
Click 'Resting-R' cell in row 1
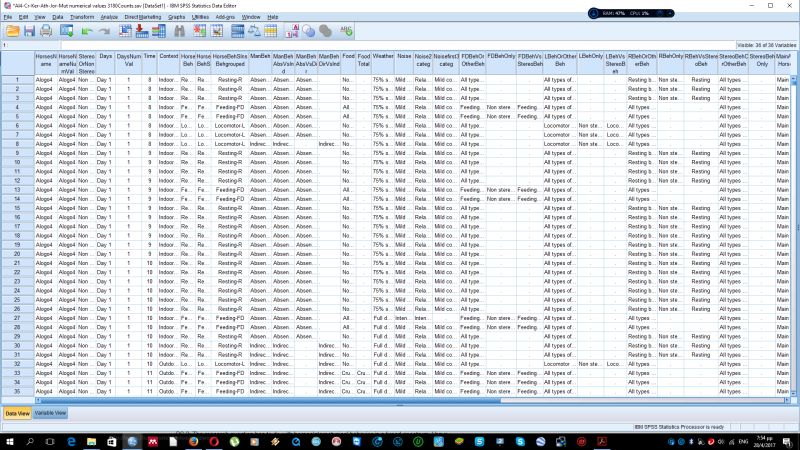[x=230, y=80]
